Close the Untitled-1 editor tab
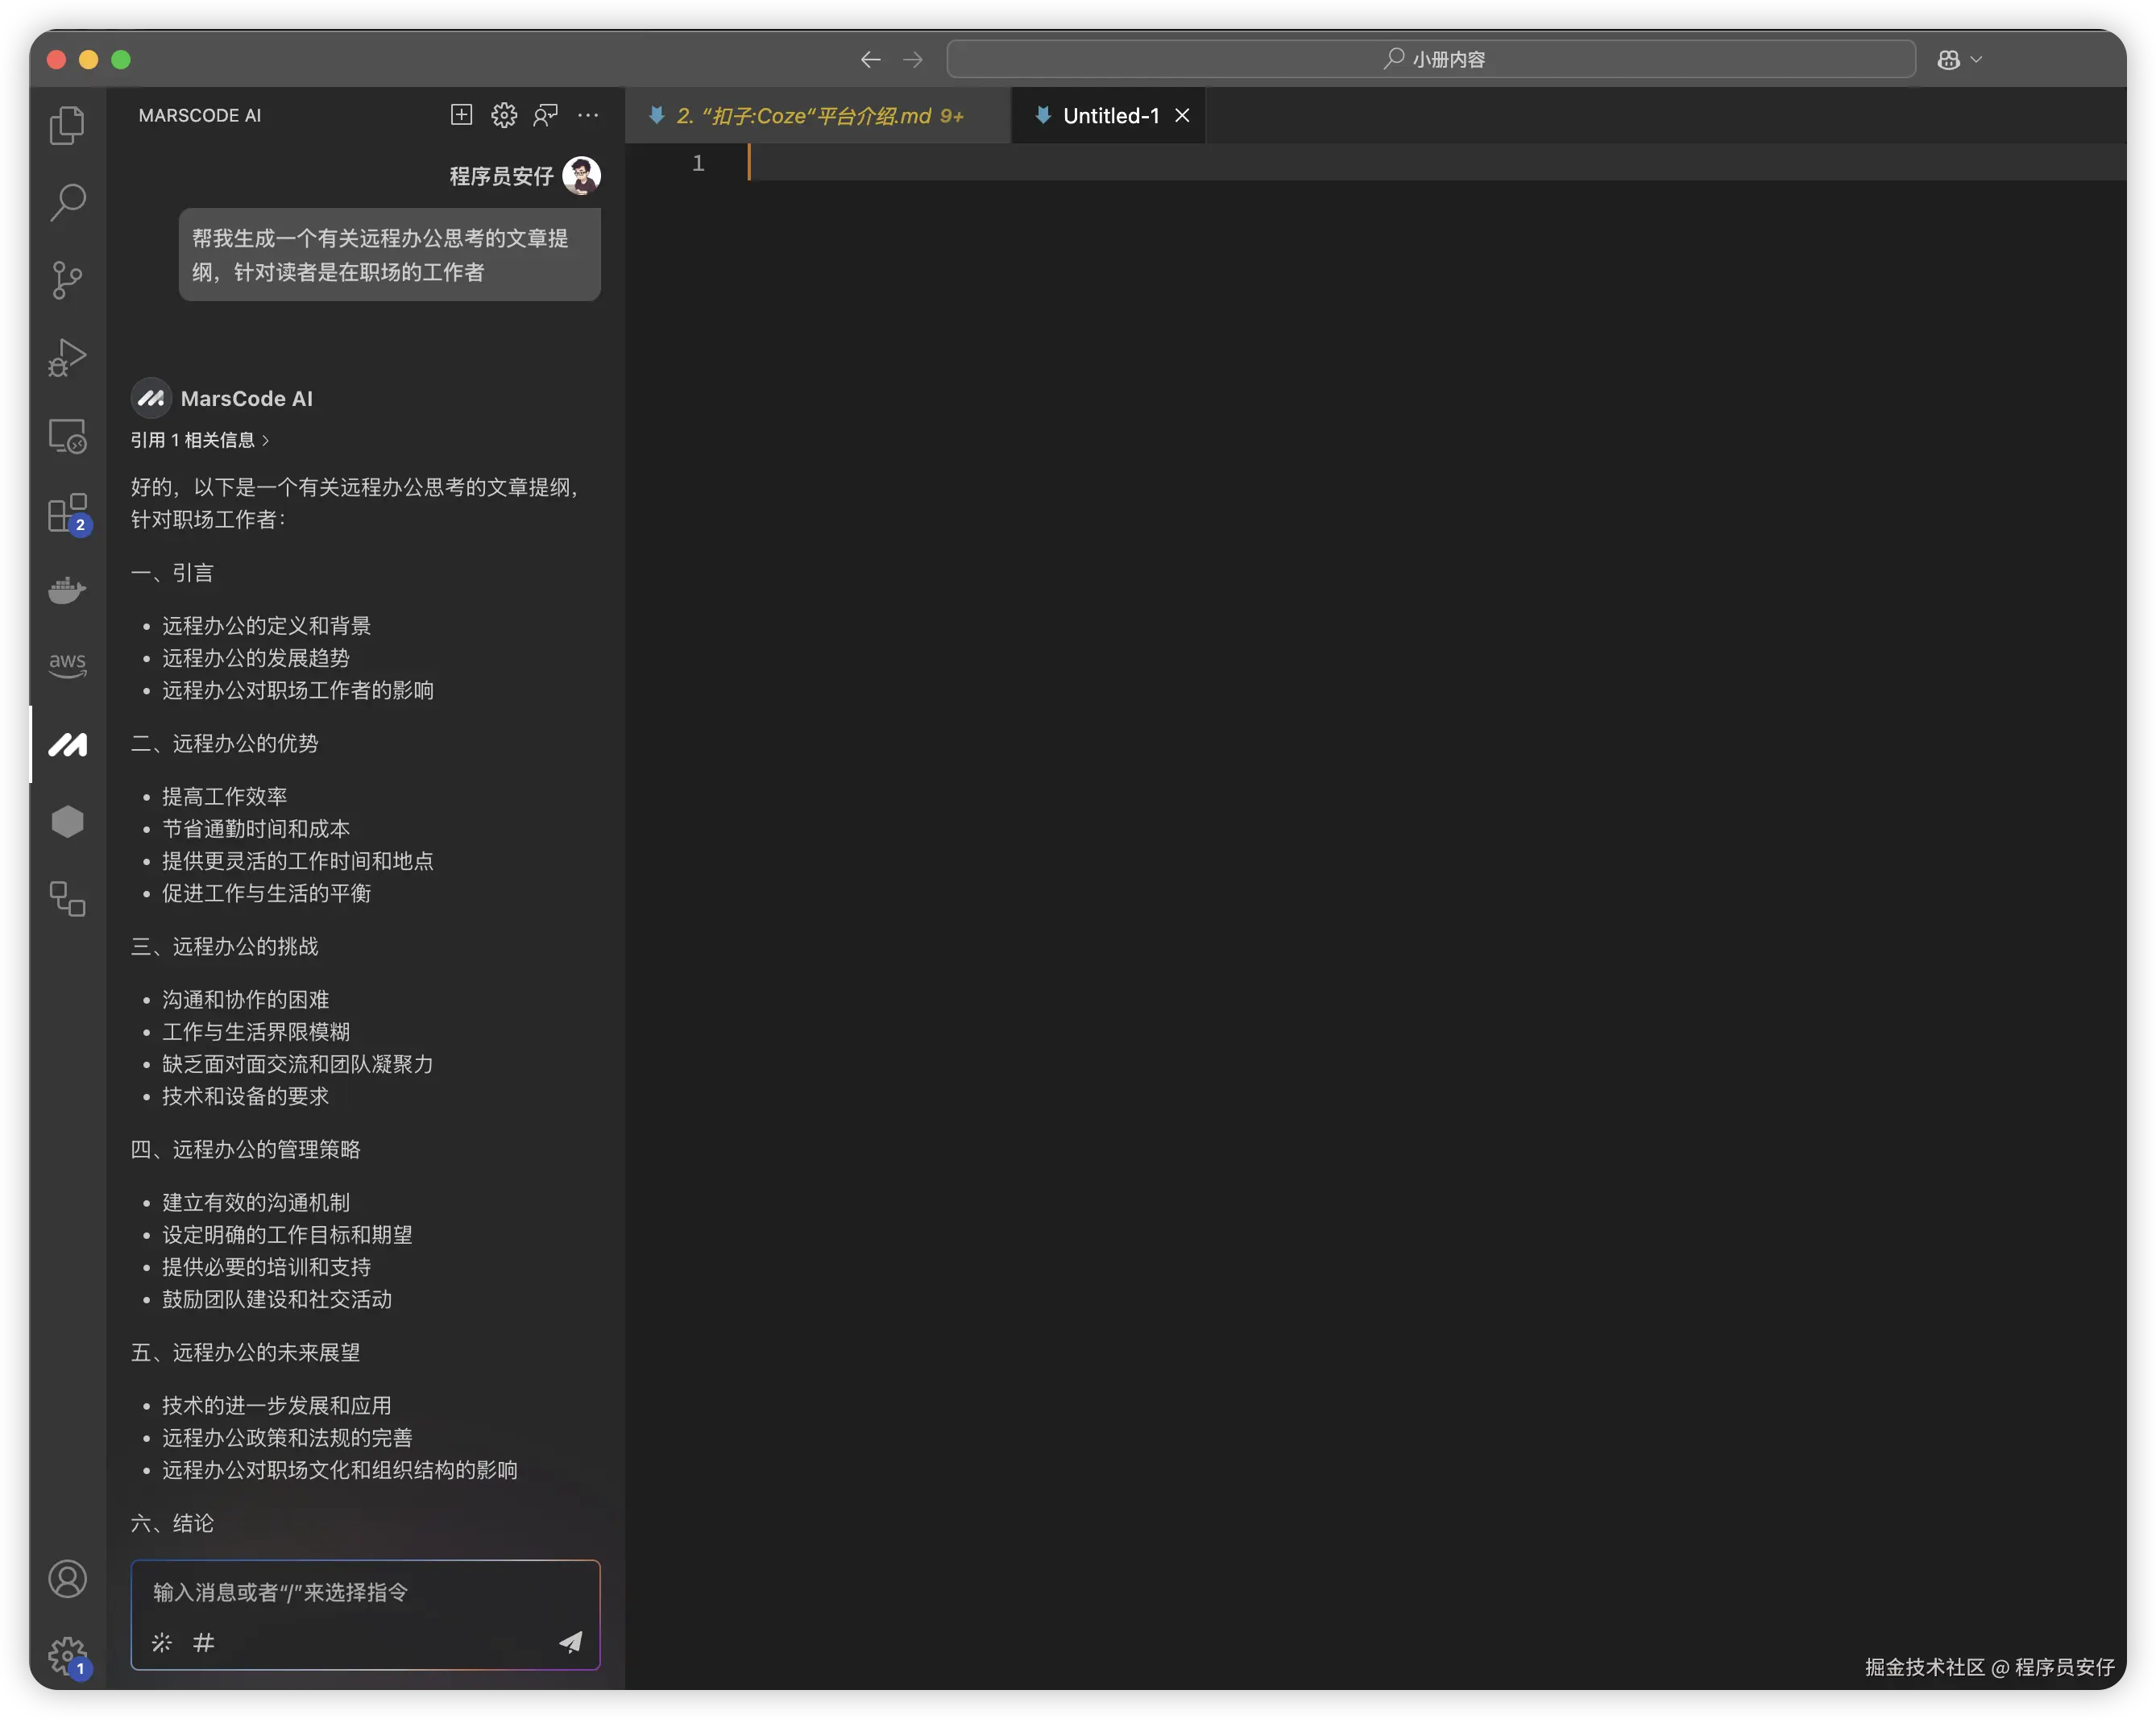2156x1719 pixels. [1182, 116]
